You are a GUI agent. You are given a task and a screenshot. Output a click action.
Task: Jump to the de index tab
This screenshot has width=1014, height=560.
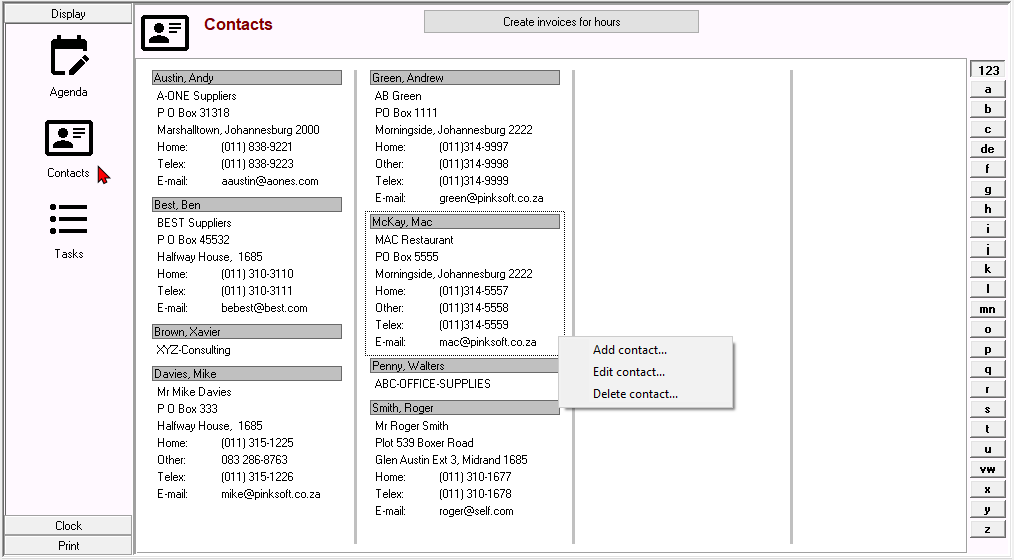987,149
